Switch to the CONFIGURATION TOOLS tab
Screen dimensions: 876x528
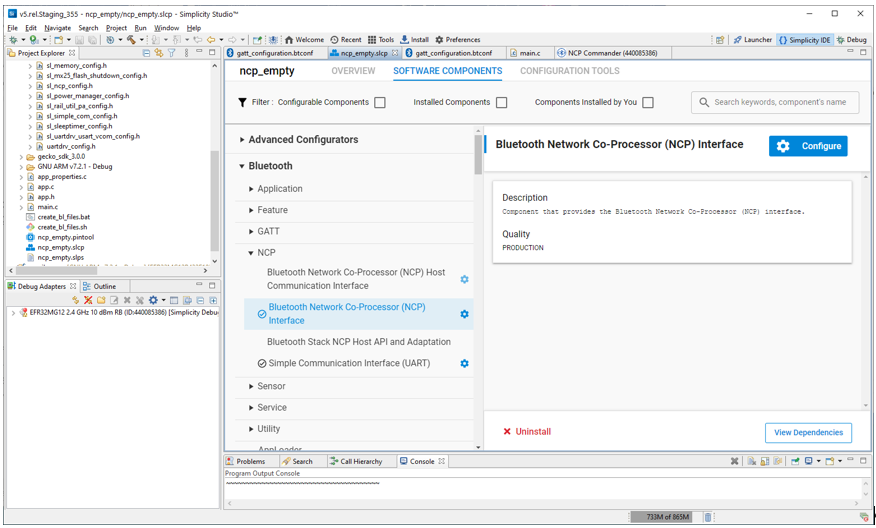pos(569,72)
